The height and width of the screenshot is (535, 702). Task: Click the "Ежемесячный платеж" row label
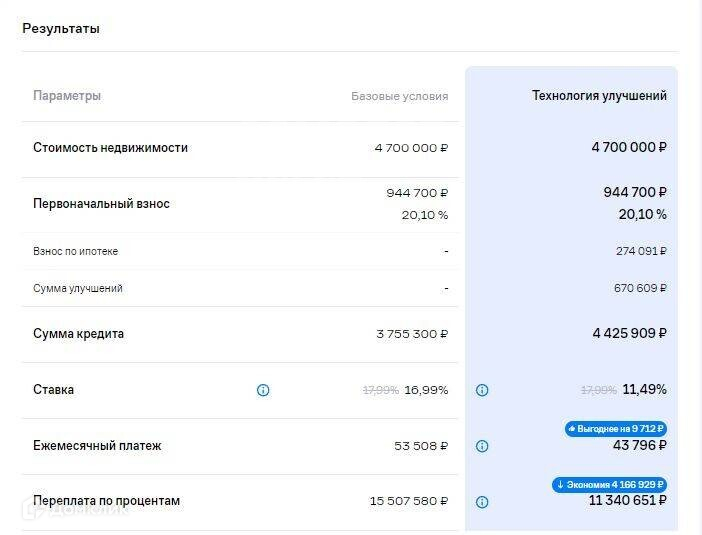[x=97, y=446]
